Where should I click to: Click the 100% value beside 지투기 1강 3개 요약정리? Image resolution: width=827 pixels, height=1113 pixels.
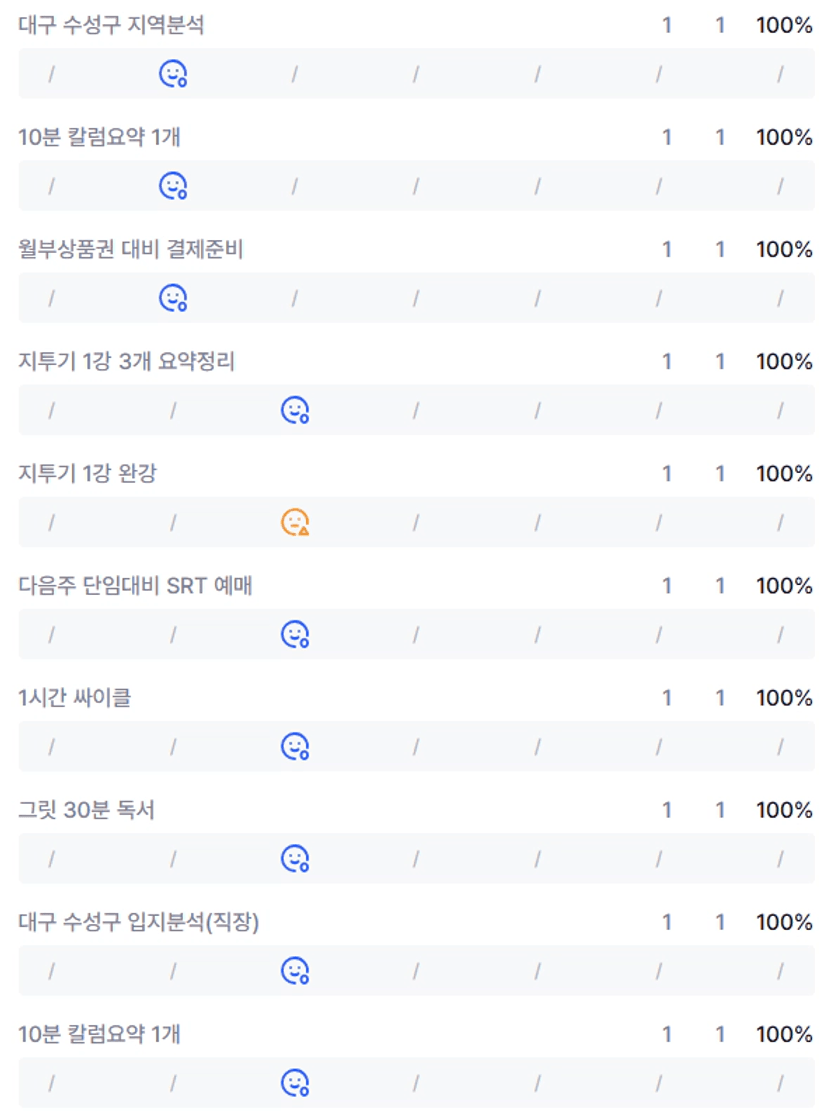click(x=784, y=362)
